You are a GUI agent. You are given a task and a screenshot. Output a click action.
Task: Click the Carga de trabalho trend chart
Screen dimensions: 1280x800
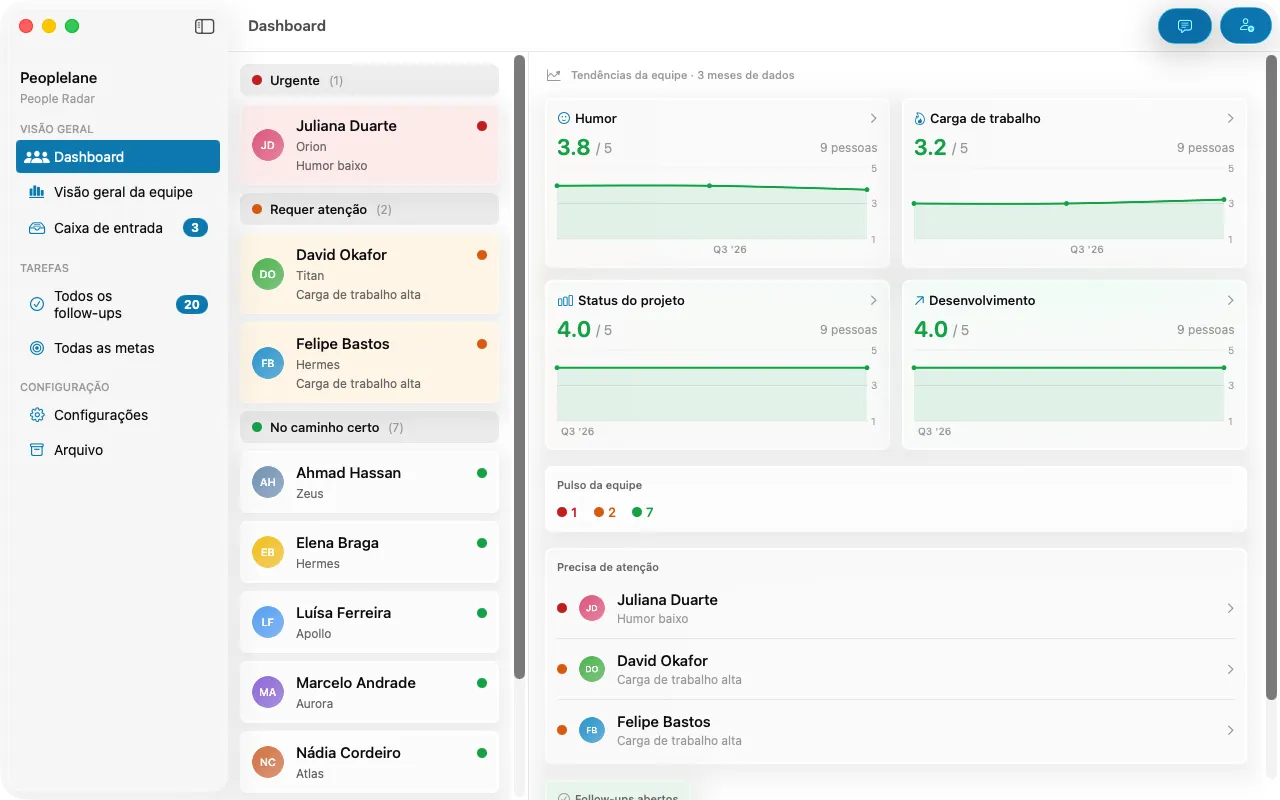pos(1069,204)
